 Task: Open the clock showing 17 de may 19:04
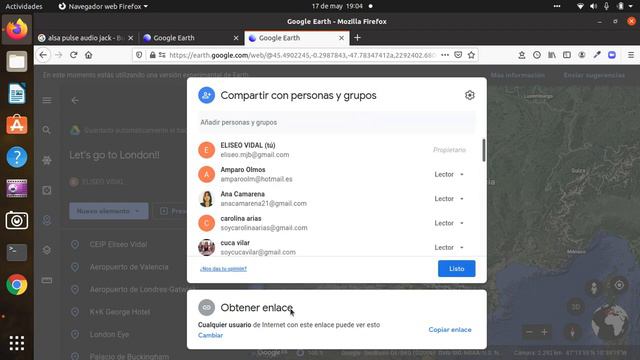337,6
